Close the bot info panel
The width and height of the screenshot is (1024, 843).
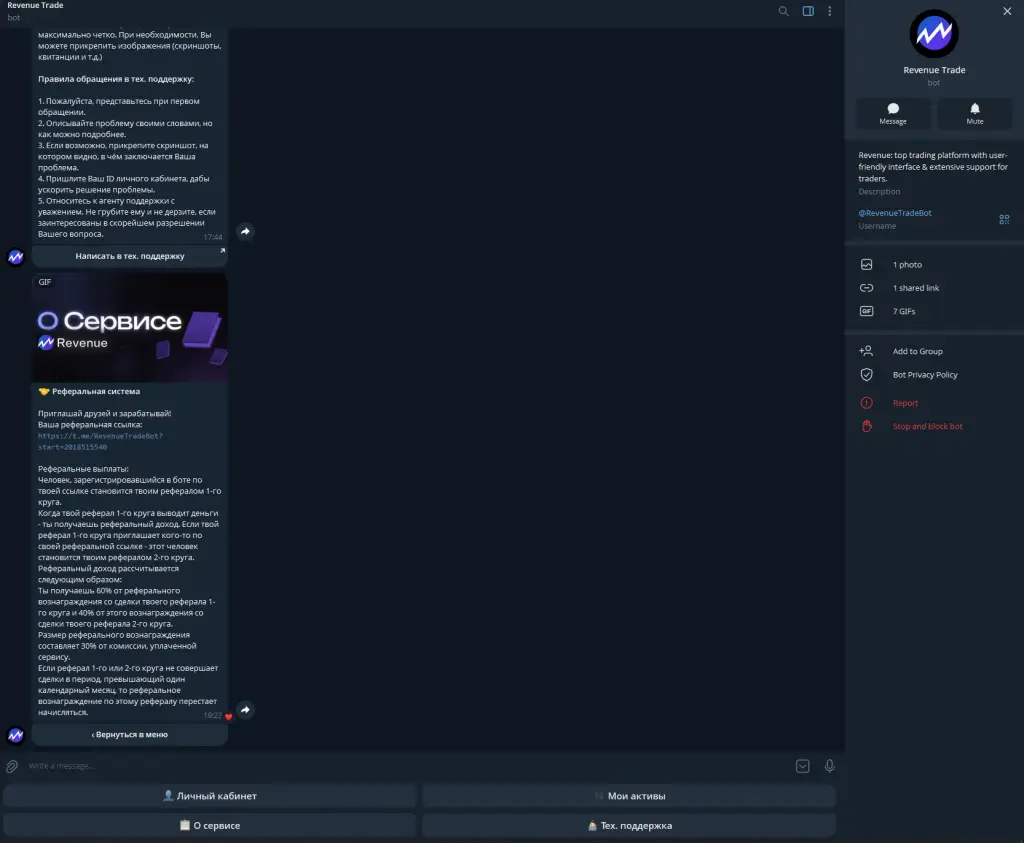tap(1007, 11)
